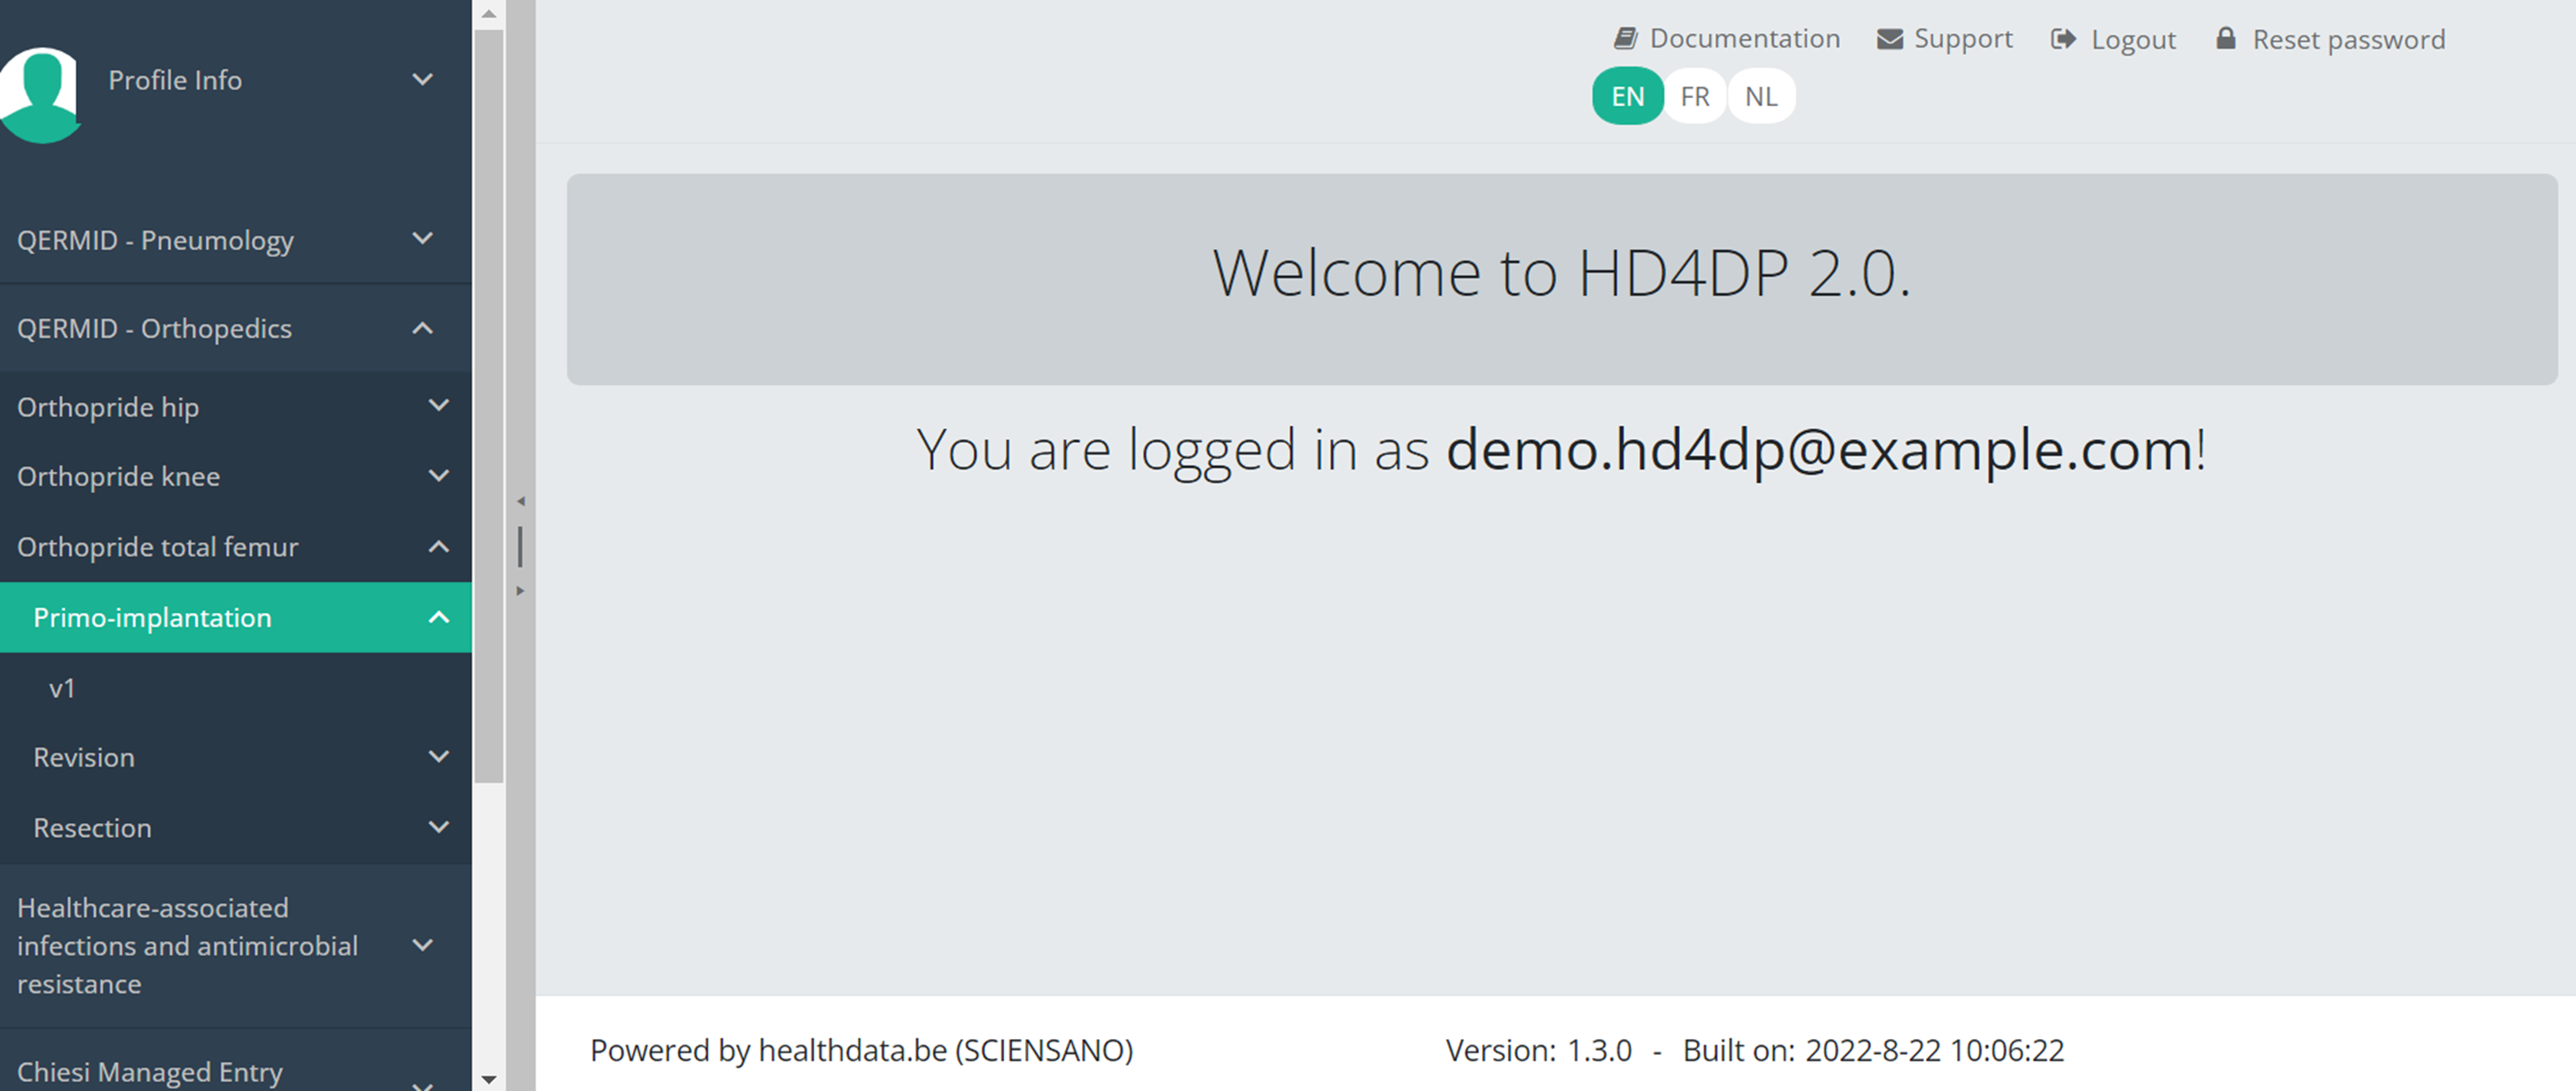Expand Orthopride hip menu
The image size is (2576, 1091).
pos(438,406)
